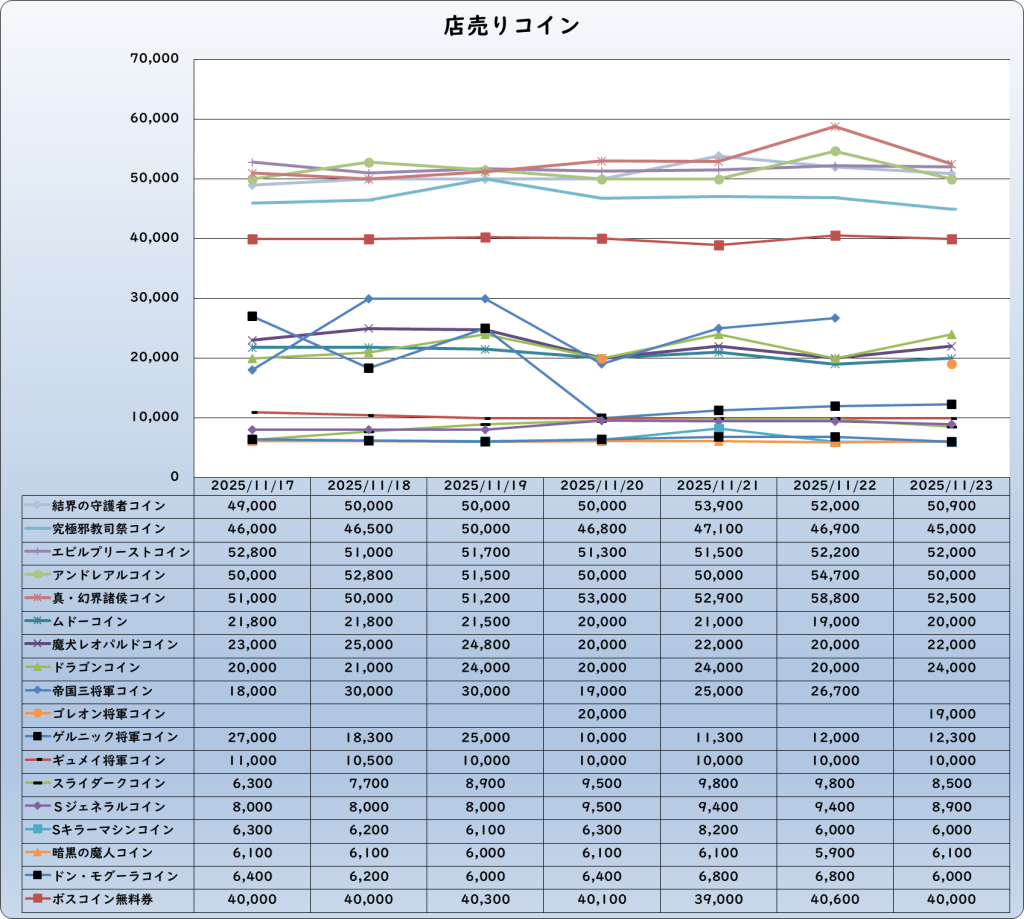
Task: Click the 70,000 label on the Y-axis
Action: 154,59
